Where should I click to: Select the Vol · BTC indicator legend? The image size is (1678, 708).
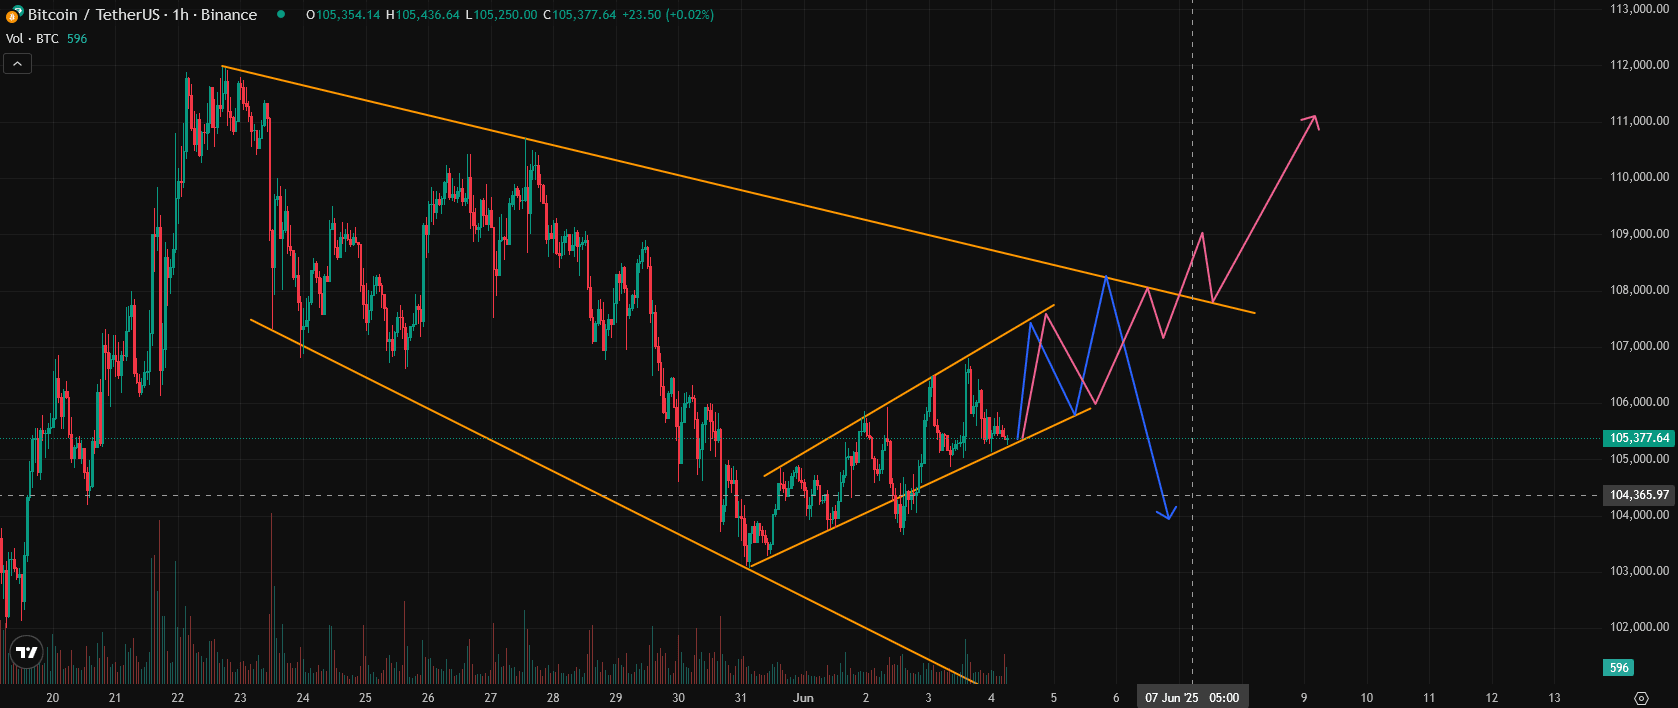32,39
